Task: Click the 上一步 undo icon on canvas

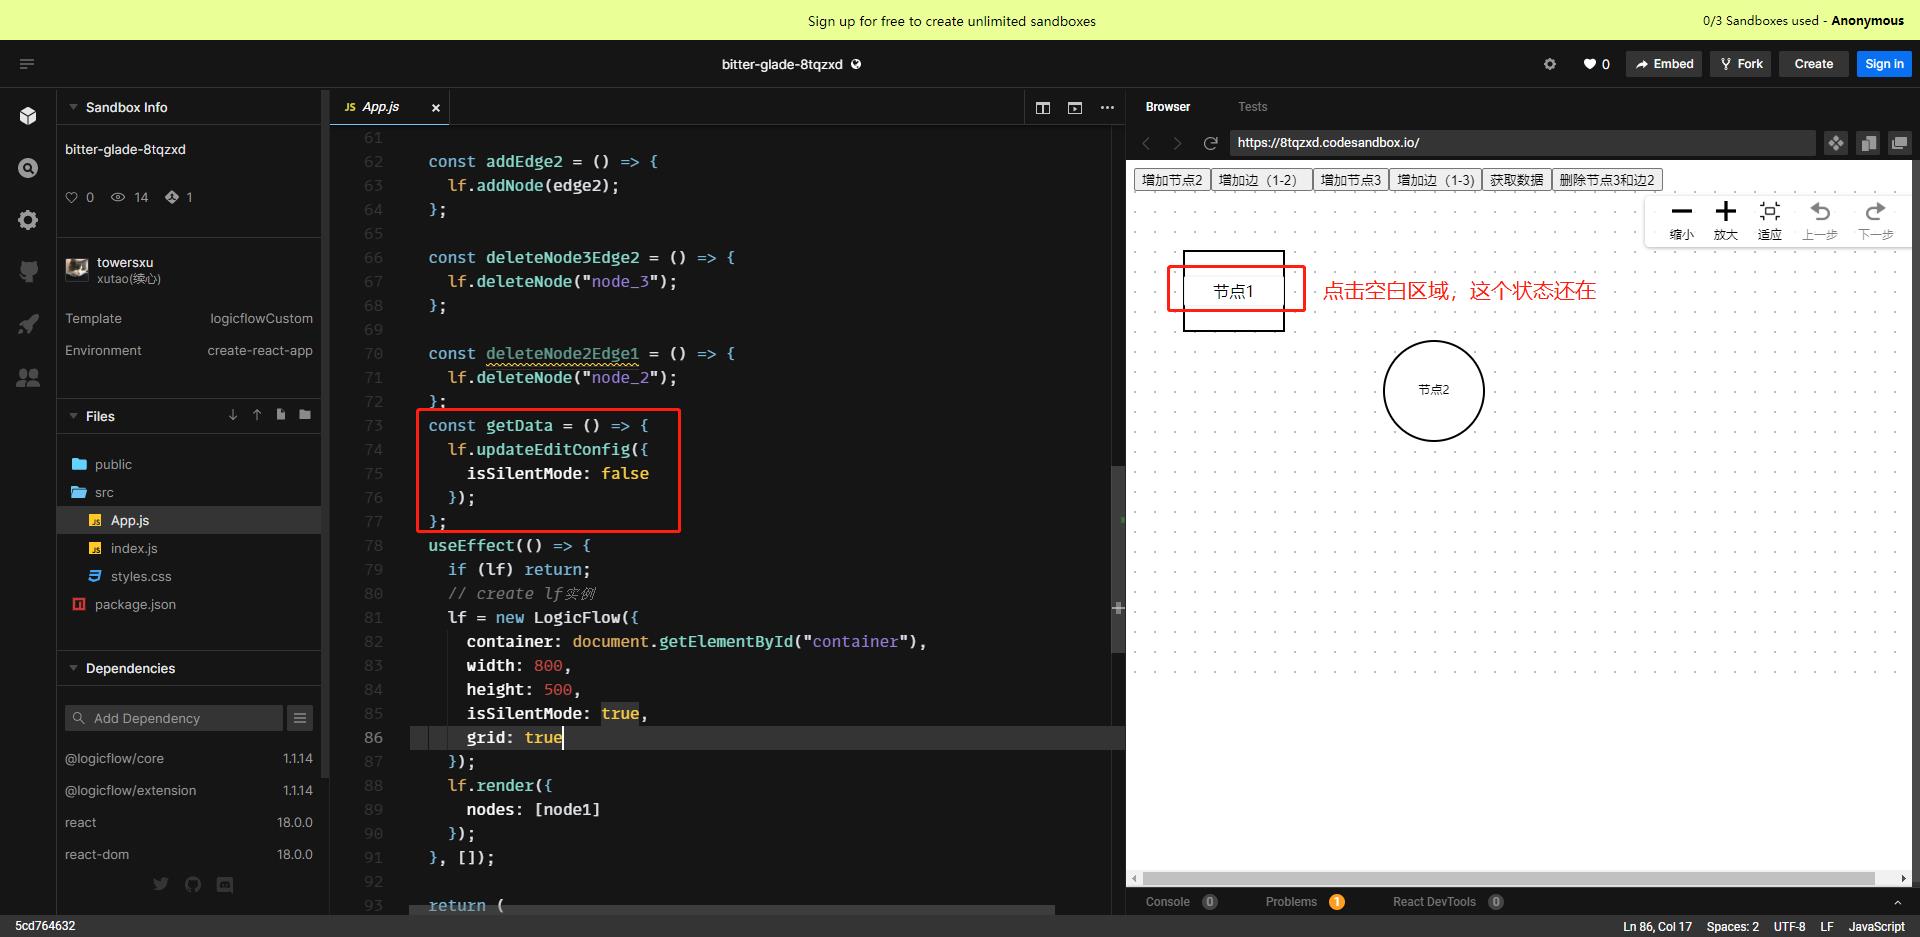Action: click(x=1822, y=211)
